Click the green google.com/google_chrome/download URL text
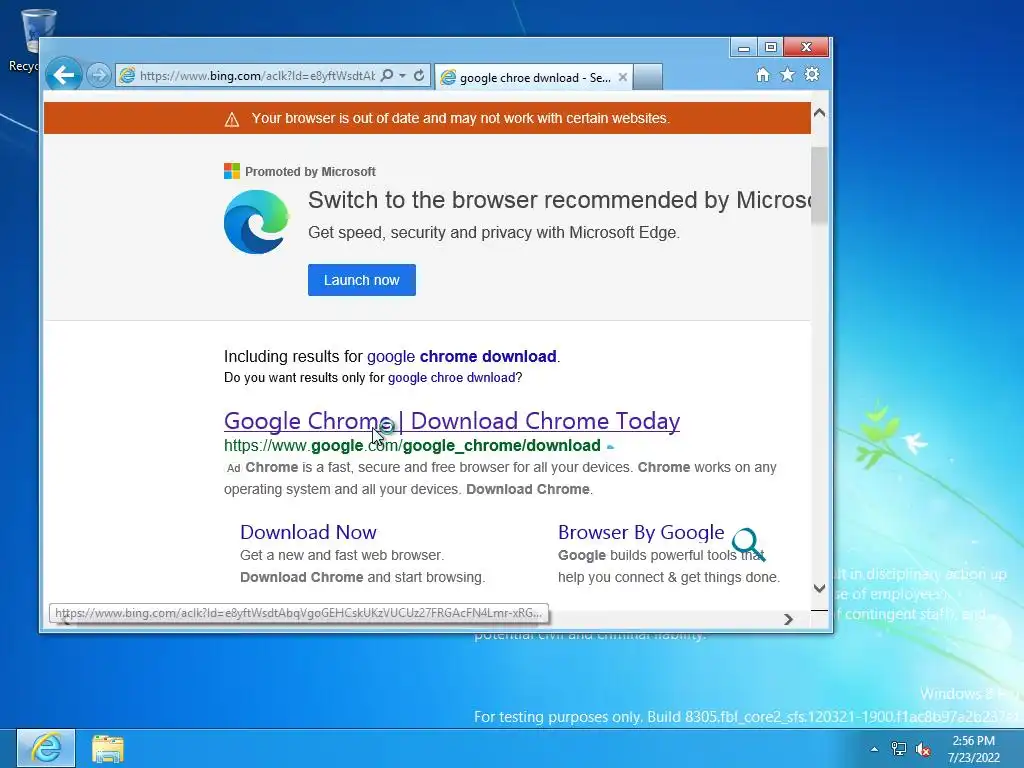 point(412,446)
